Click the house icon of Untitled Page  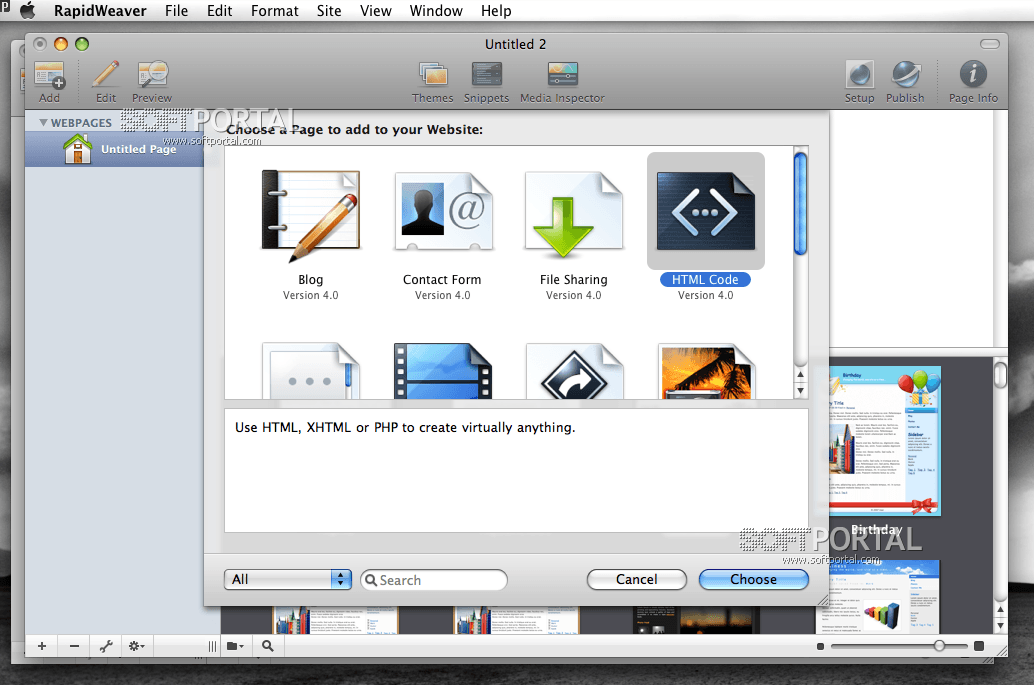[78, 149]
